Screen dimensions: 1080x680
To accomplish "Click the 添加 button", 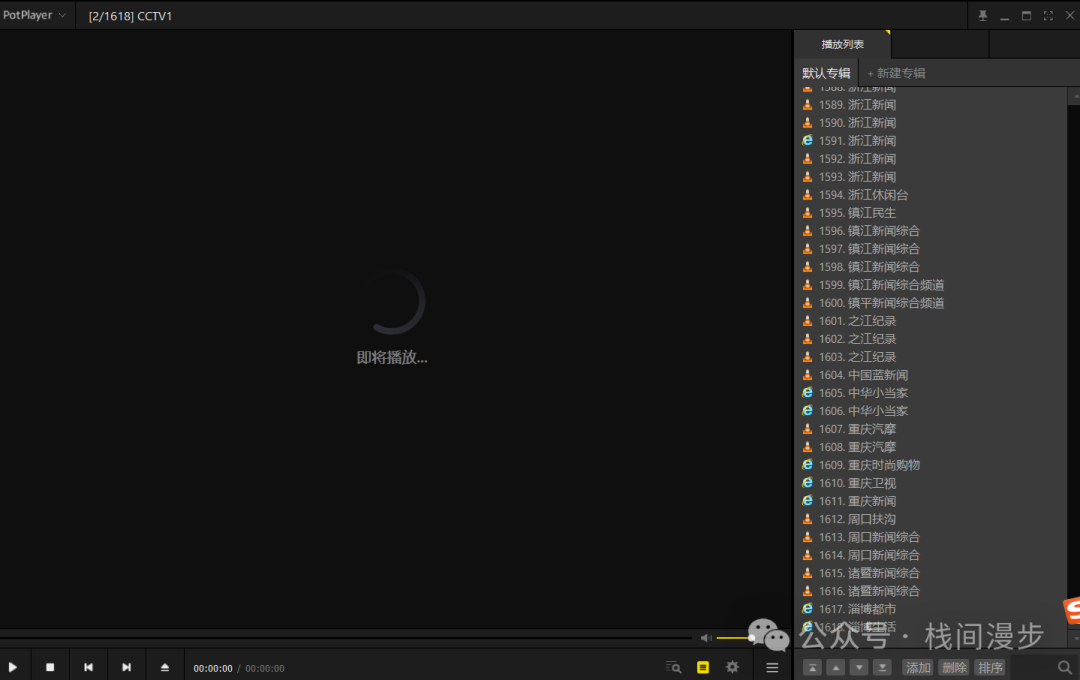I will click(918, 668).
